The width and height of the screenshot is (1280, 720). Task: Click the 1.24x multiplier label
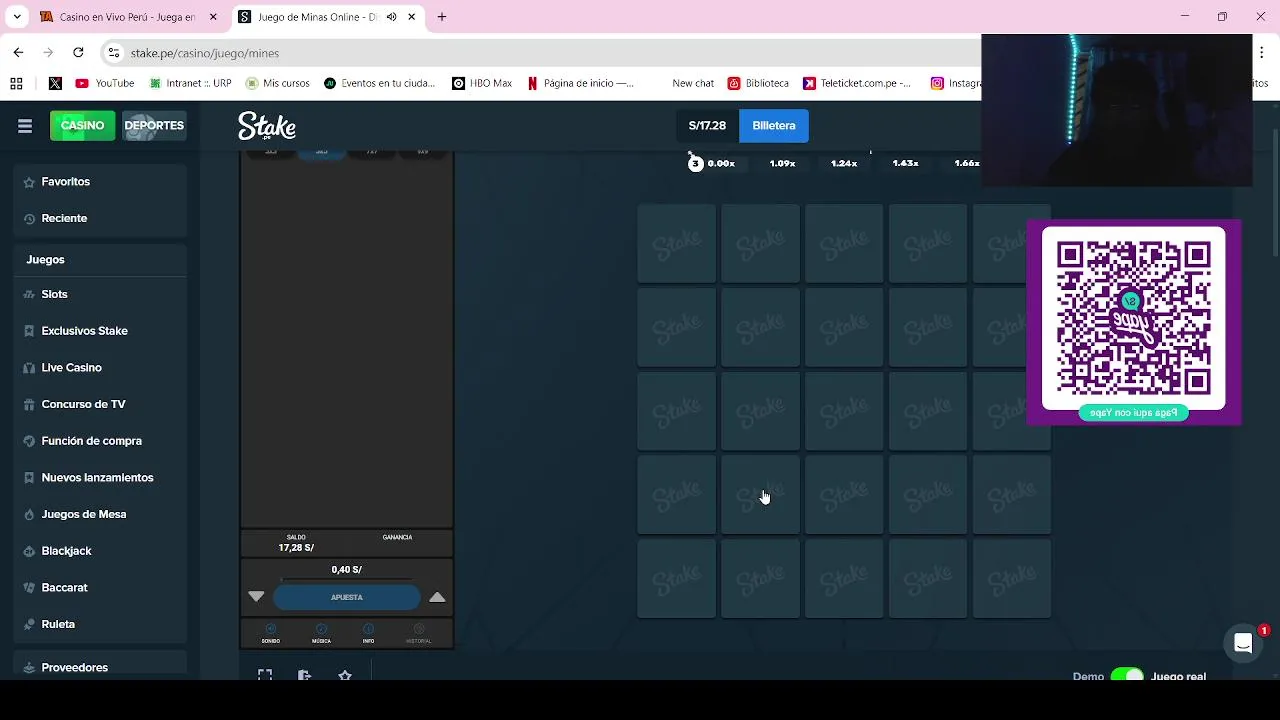844,163
